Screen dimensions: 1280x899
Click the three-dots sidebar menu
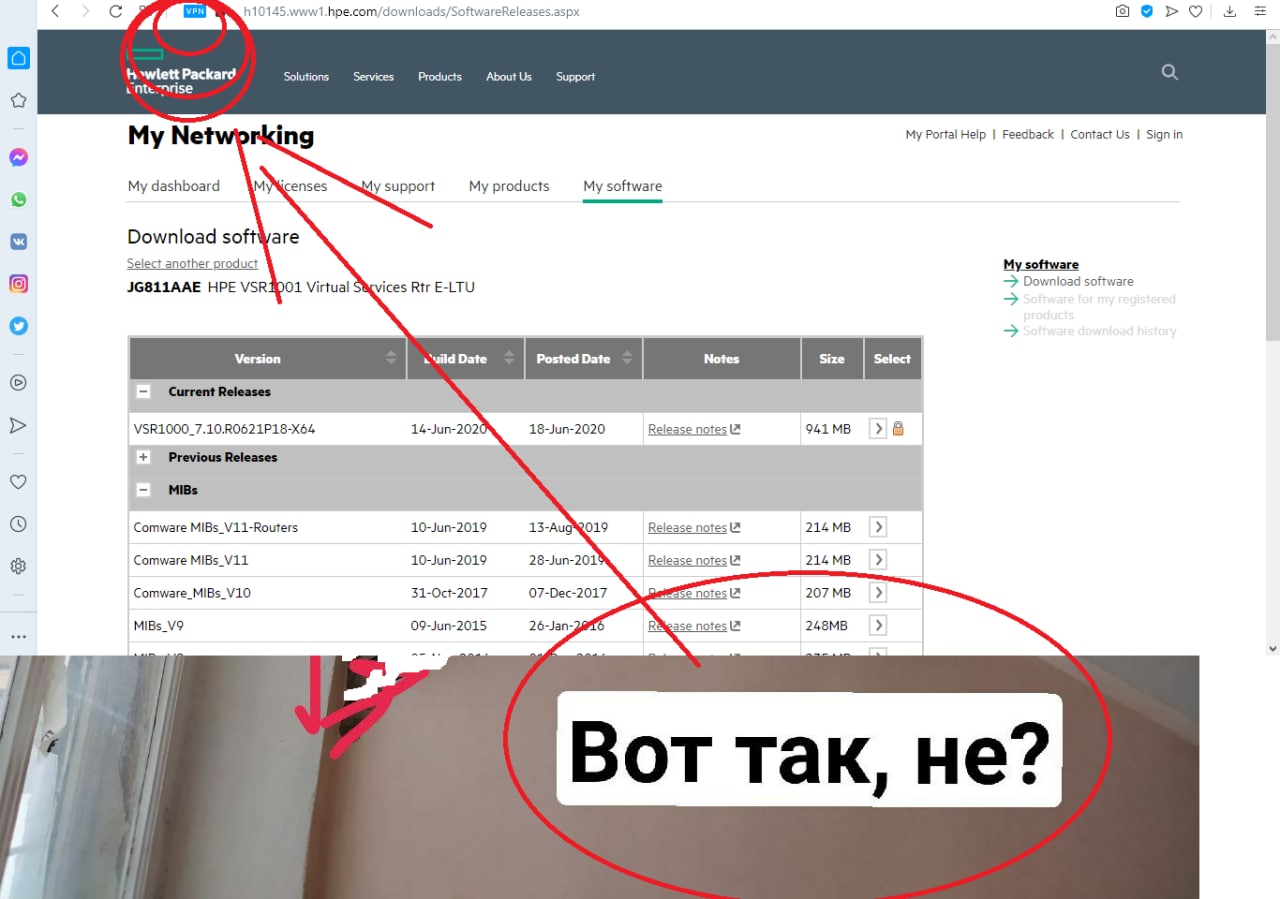pos(18,636)
